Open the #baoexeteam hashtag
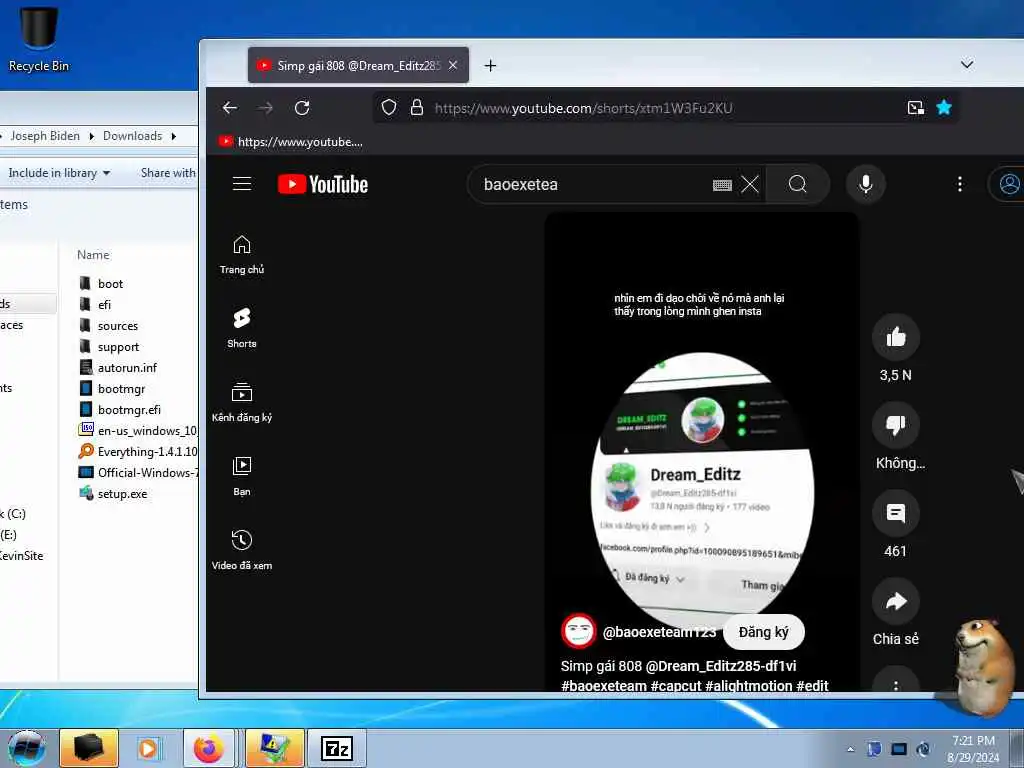 [603, 686]
